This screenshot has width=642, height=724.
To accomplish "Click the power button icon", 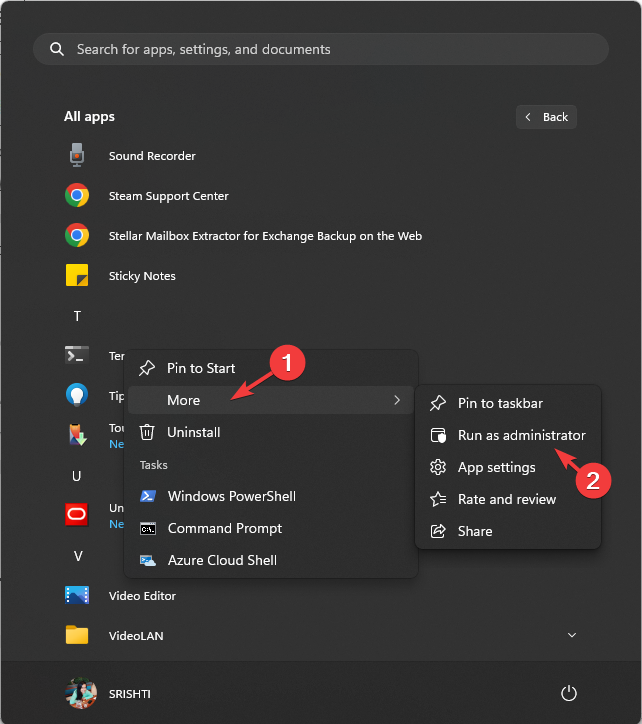I will 569,693.
